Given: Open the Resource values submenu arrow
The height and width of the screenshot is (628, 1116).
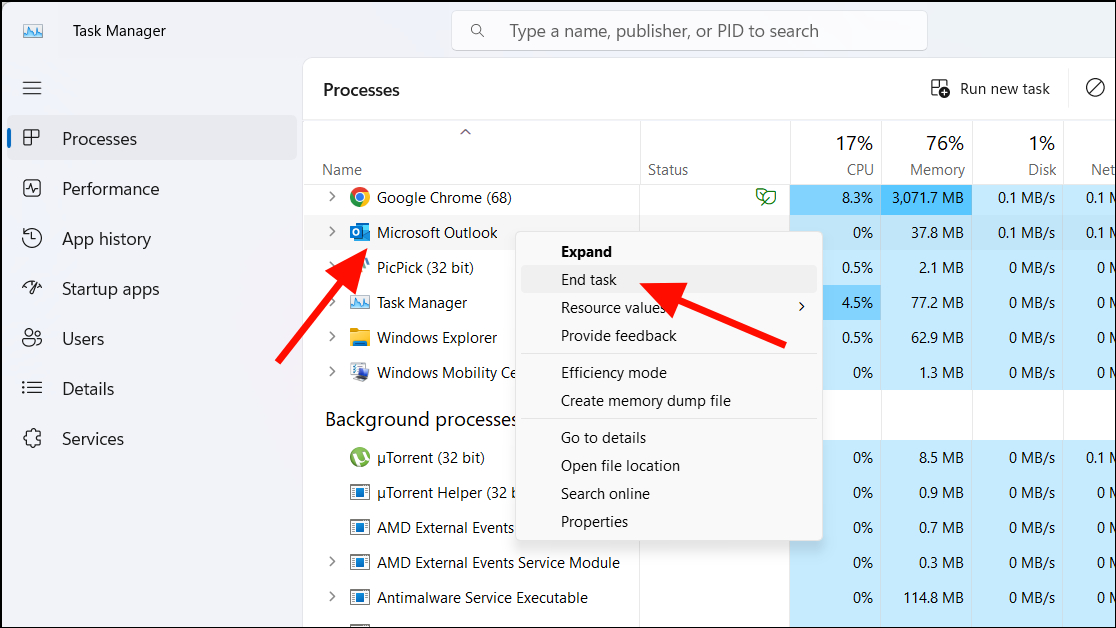Looking at the screenshot, I should (801, 307).
